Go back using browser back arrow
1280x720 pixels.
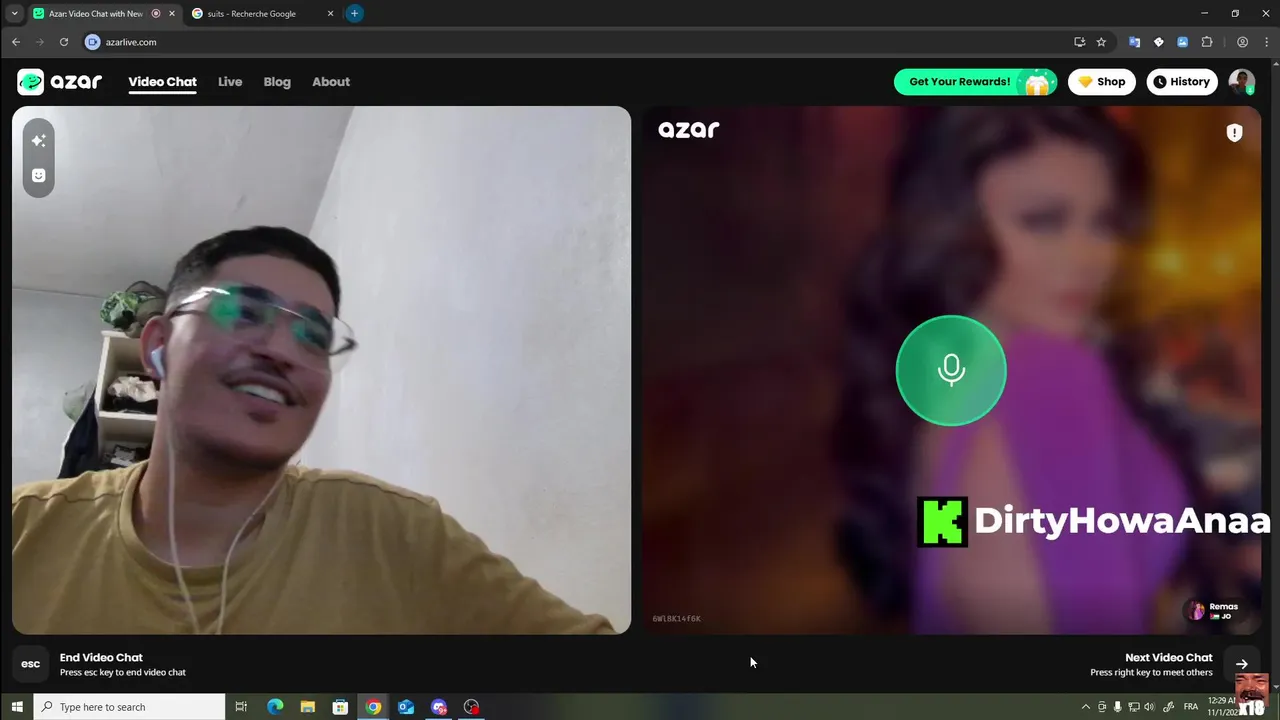click(16, 42)
